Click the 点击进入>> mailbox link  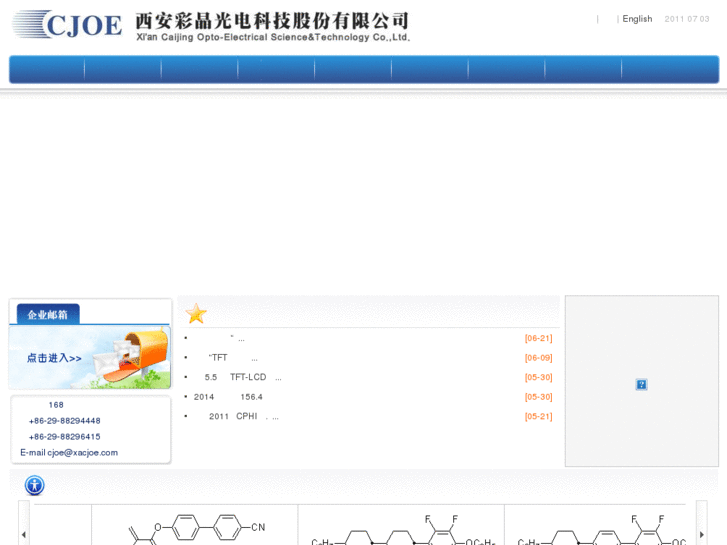(x=54, y=358)
